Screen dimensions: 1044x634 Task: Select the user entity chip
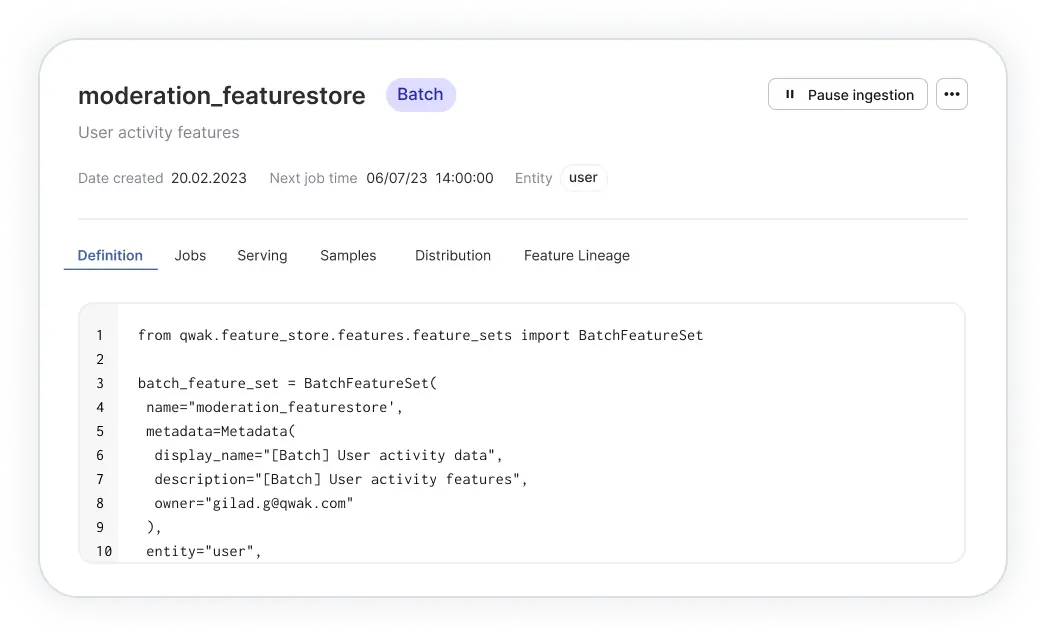point(583,178)
